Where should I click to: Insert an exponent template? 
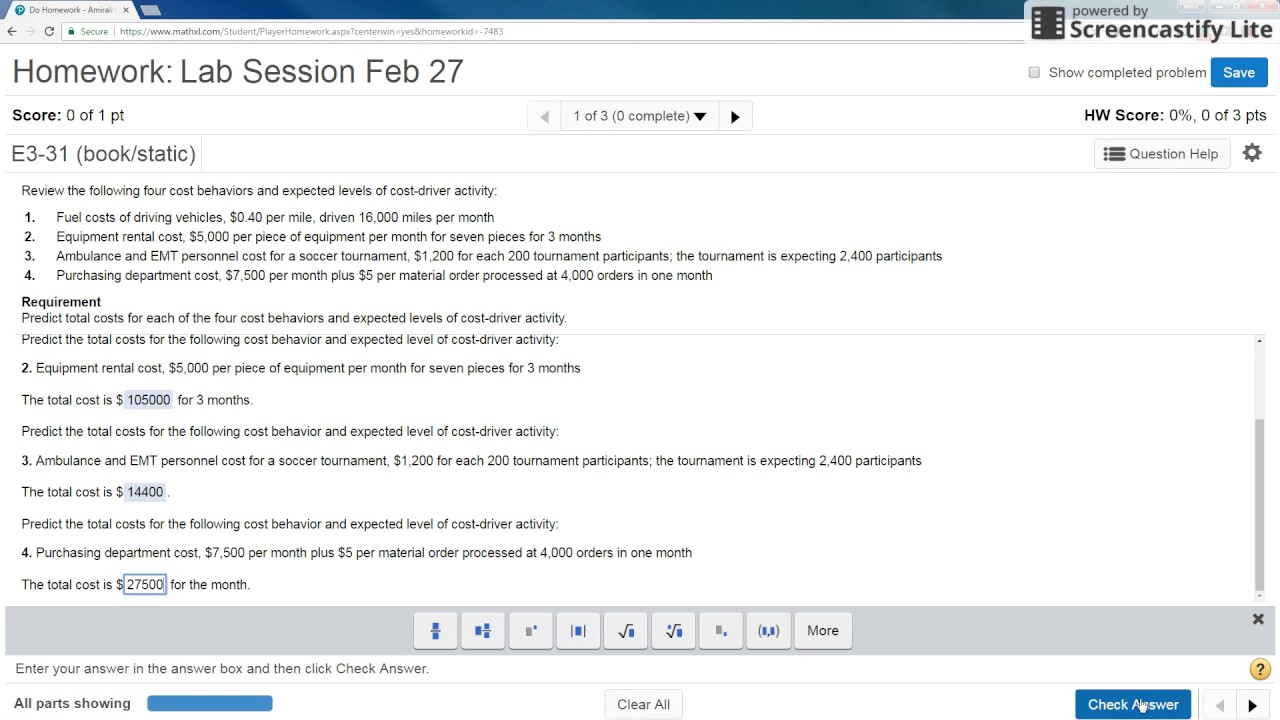pos(531,631)
